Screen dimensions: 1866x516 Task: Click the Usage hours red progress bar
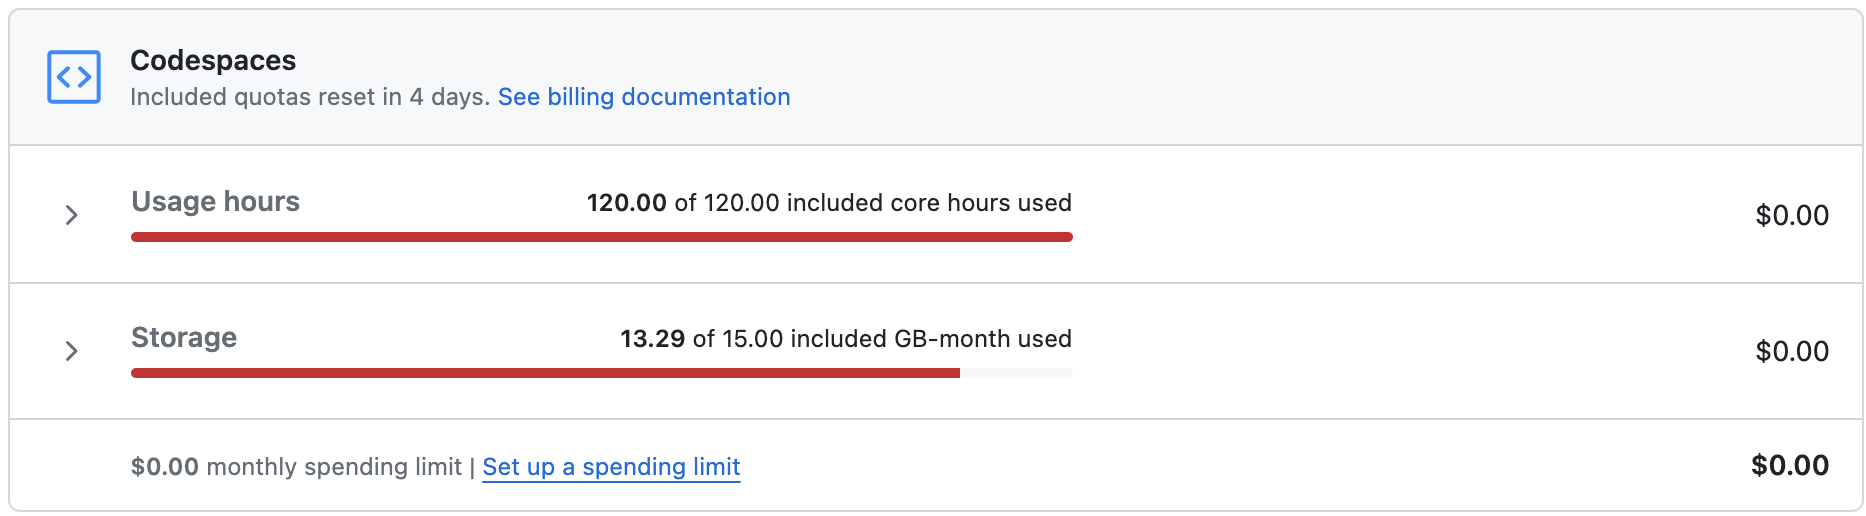pos(602,237)
